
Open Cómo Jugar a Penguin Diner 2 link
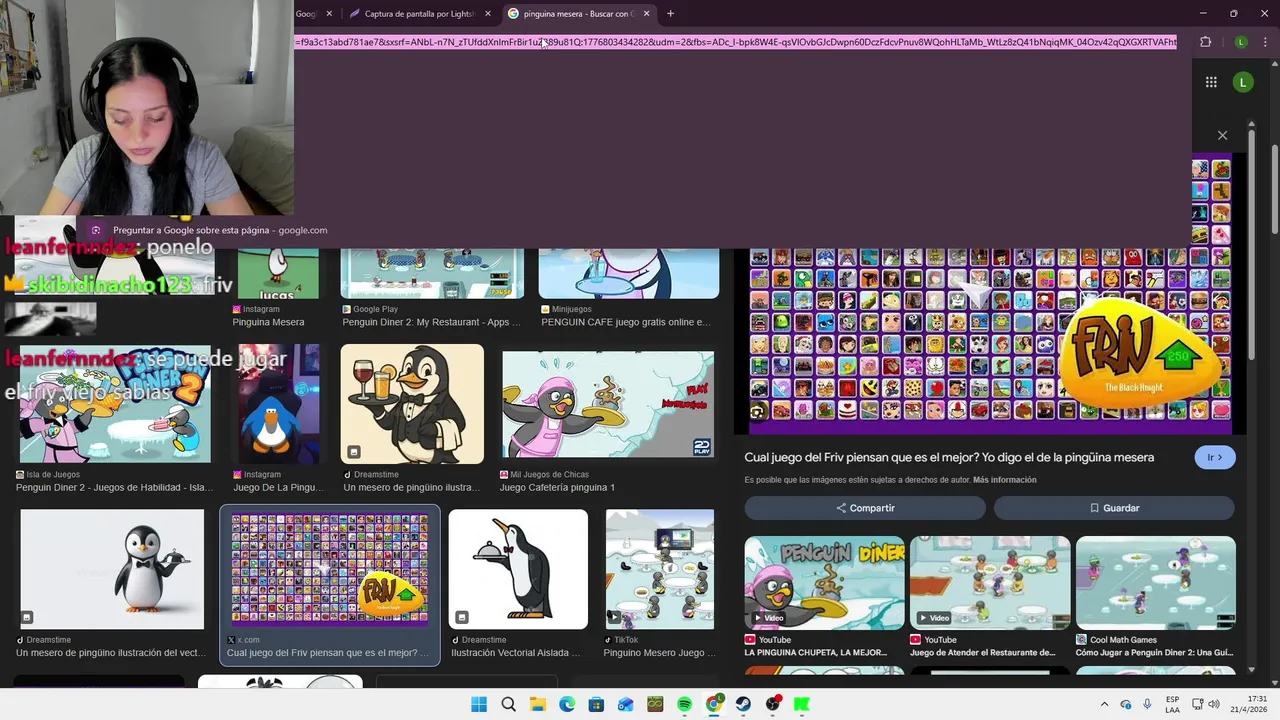coord(1155,653)
